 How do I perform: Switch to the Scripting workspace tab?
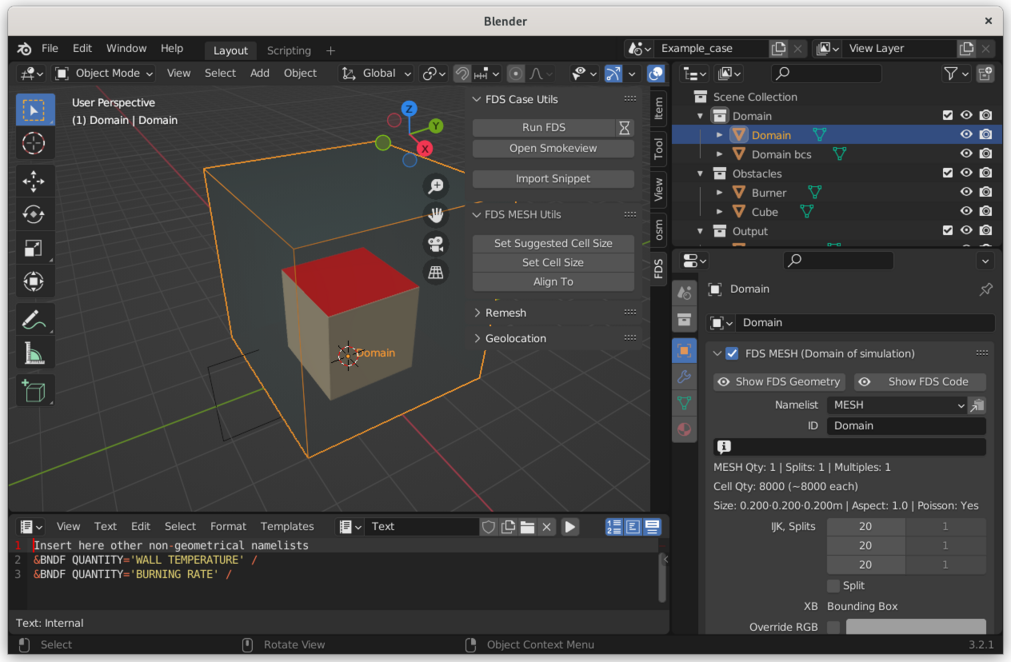[x=289, y=50]
